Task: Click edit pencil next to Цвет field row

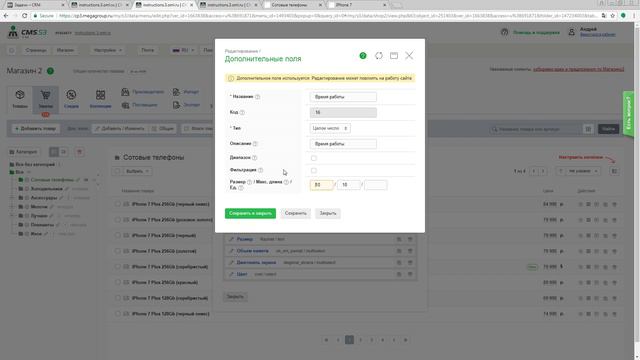Action: [231, 274]
